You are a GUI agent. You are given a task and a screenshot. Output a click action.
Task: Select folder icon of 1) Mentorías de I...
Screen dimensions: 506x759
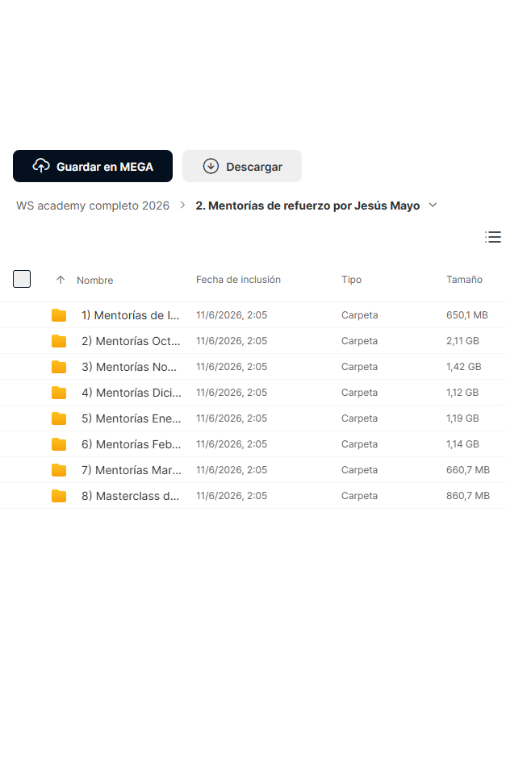tap(59, 315)
